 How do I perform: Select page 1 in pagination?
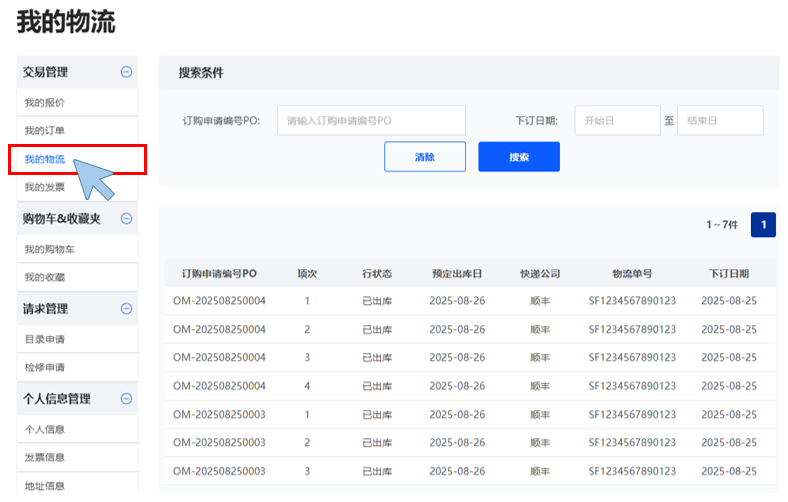tap(763, 225)
